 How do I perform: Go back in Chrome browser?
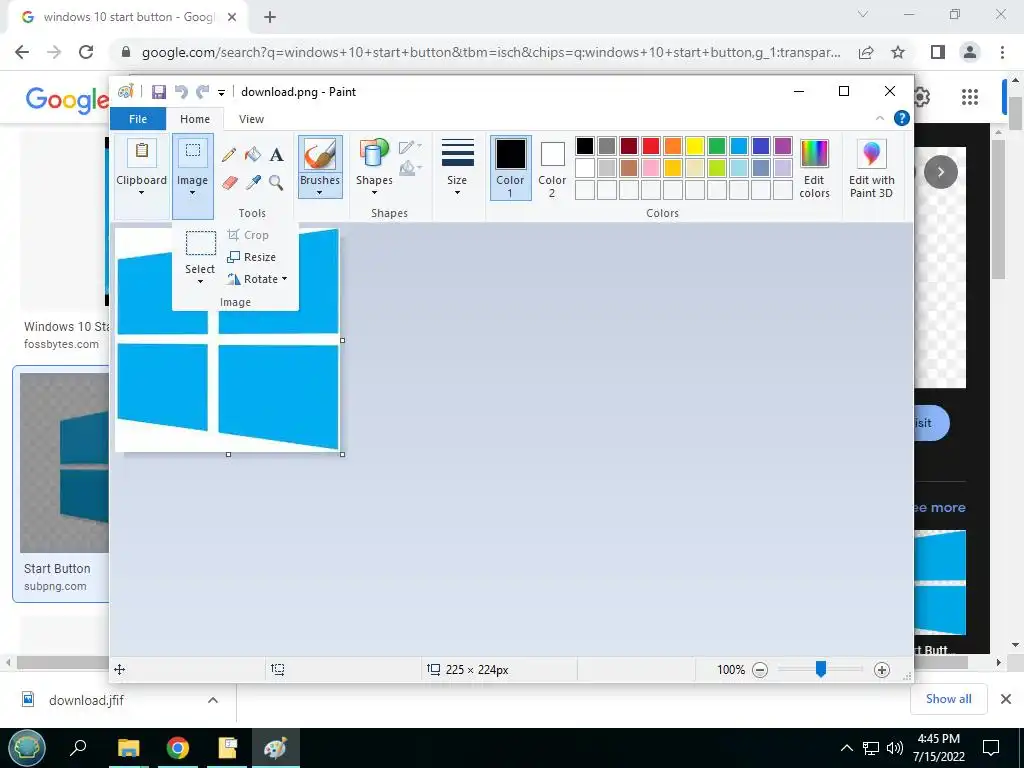[x=22, y=52]
